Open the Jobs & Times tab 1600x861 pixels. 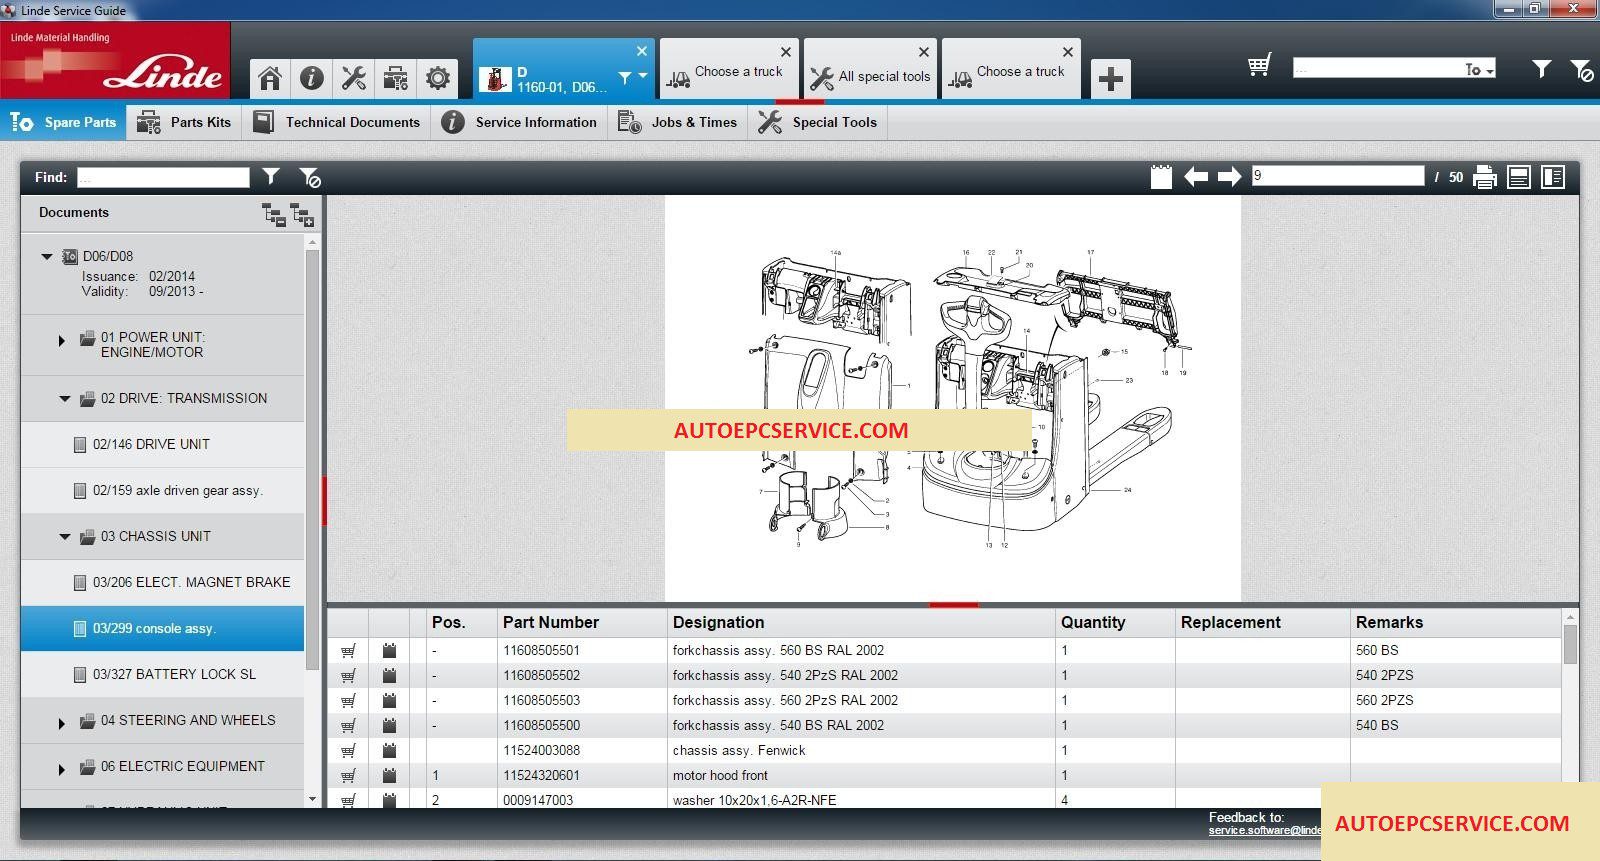(677, 122)
